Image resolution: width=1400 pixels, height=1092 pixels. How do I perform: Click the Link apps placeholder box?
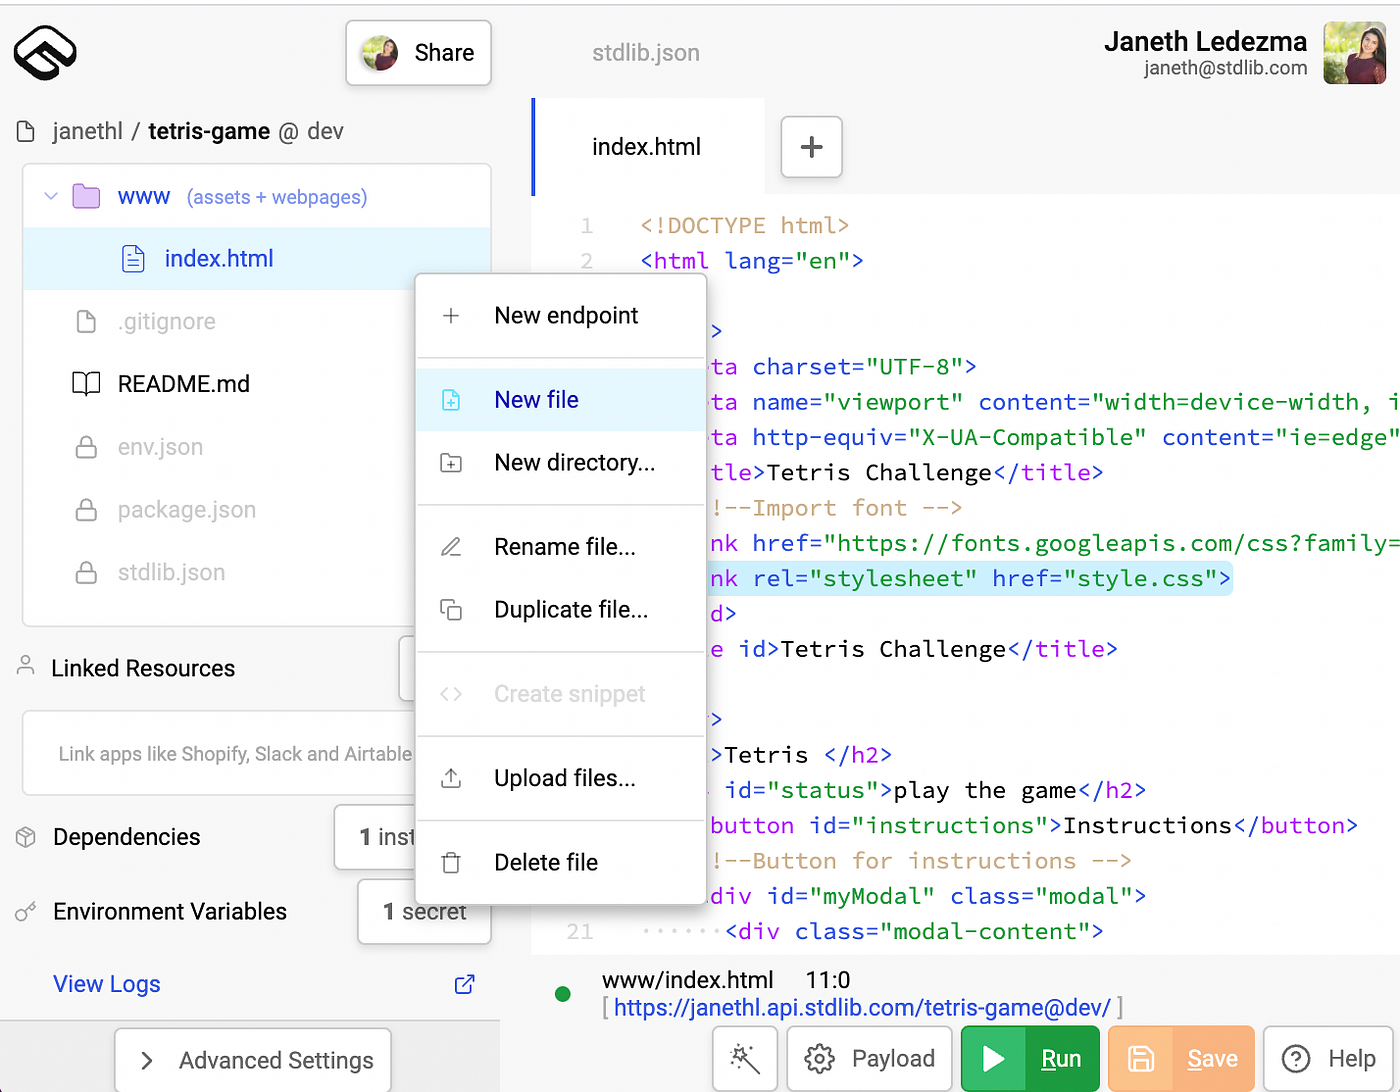coord(219,754)
